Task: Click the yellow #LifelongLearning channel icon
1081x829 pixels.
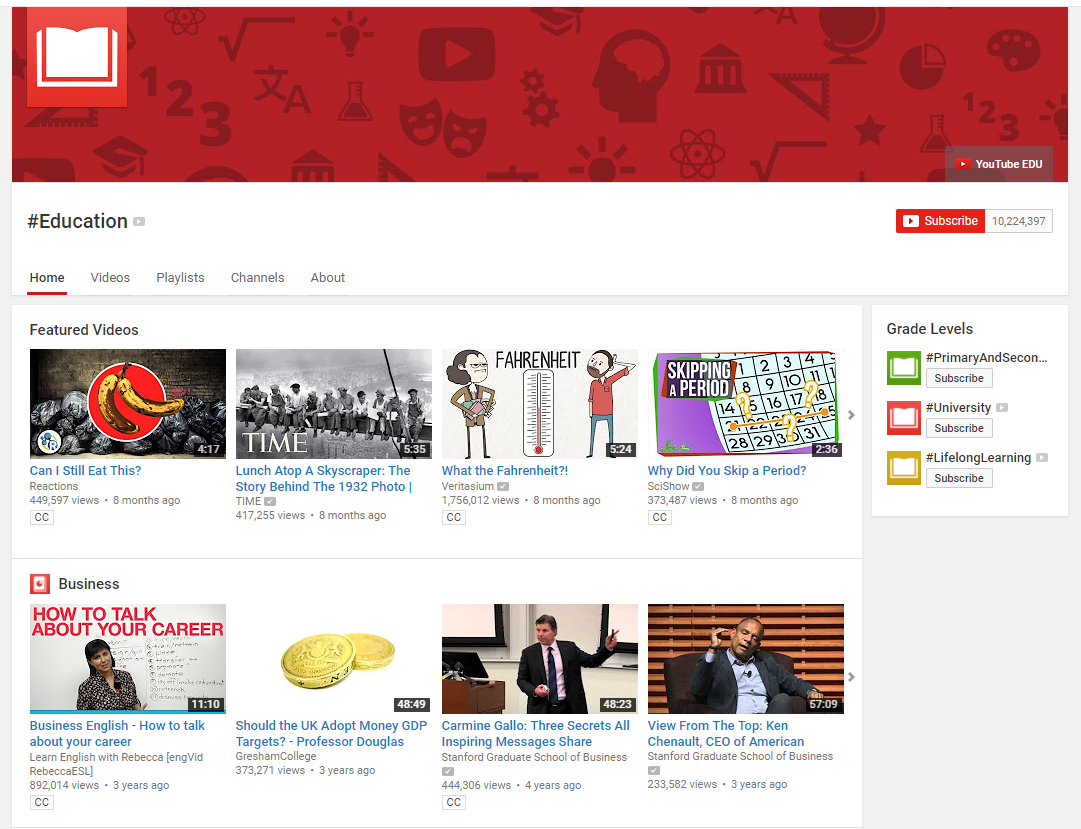Action: pyautogui.click(x=904, y=468)
